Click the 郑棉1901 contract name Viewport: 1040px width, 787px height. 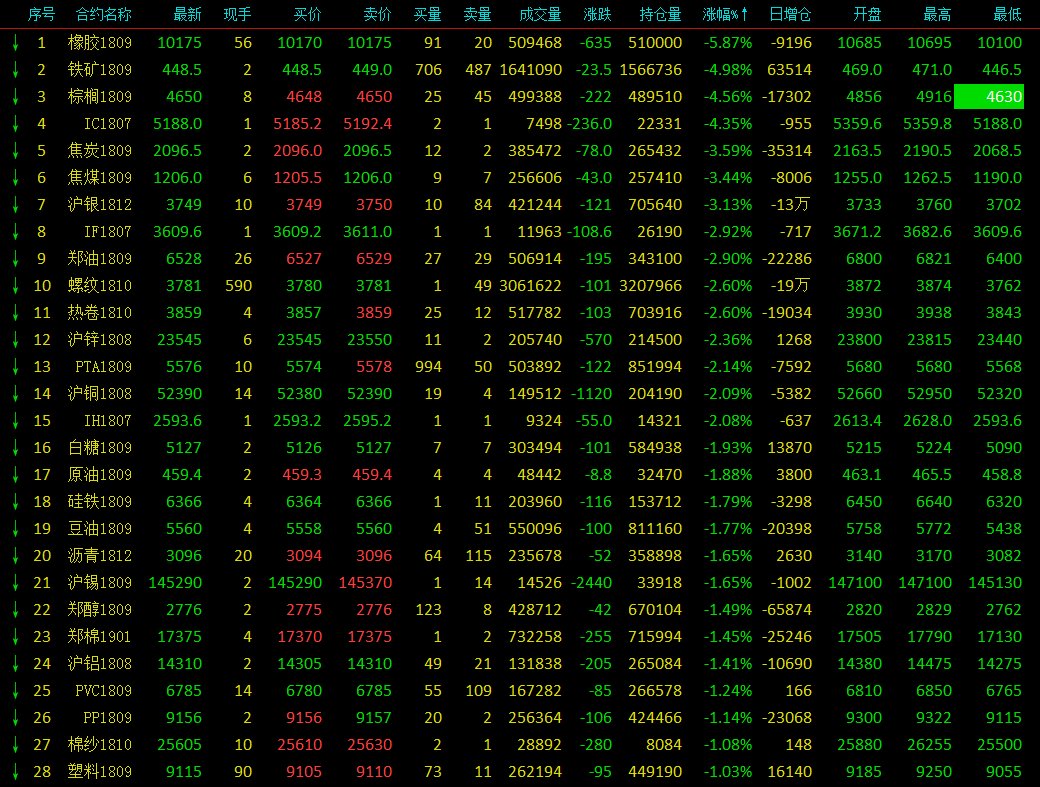click(x=100, y=636)
